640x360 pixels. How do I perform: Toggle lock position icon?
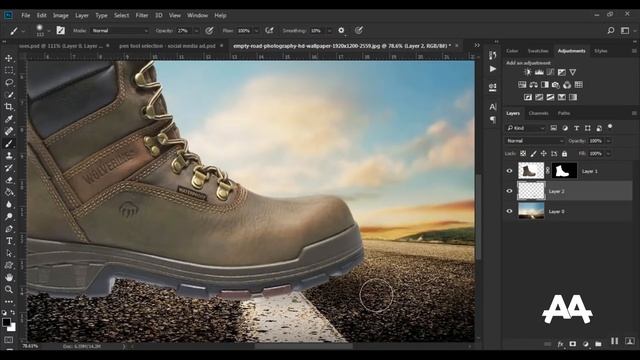543,154
